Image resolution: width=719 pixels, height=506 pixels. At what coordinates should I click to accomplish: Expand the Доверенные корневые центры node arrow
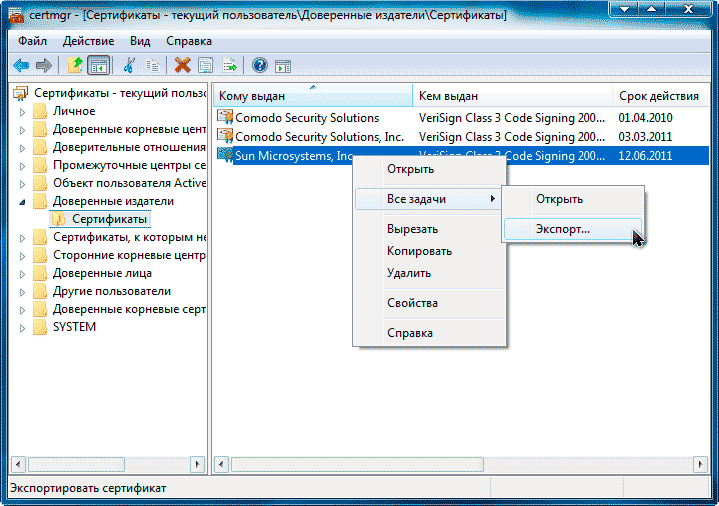[22, 130]
